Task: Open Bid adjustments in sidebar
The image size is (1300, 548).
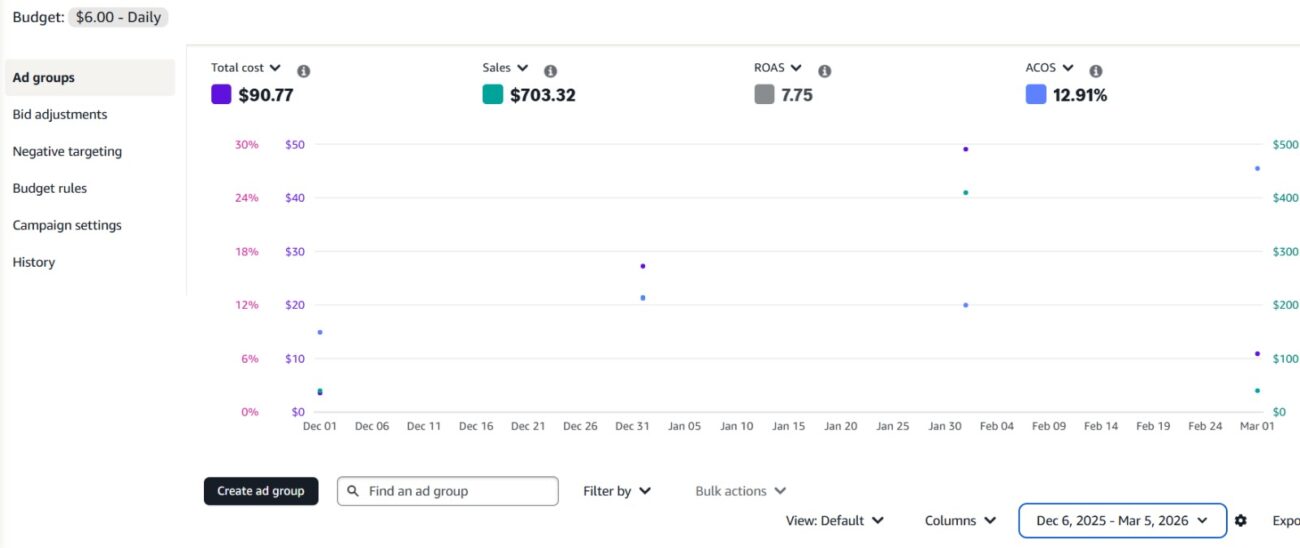Action: tap(60, 114)
